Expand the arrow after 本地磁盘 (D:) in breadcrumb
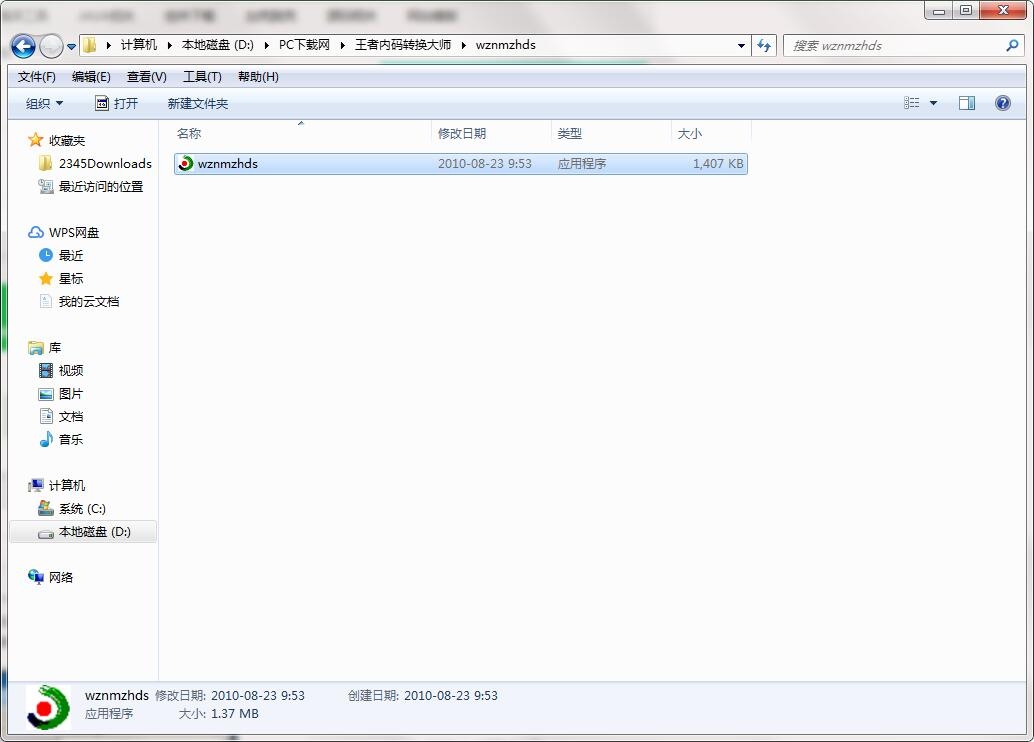The width and height of the screenshot is (1034, 742). 266,45
